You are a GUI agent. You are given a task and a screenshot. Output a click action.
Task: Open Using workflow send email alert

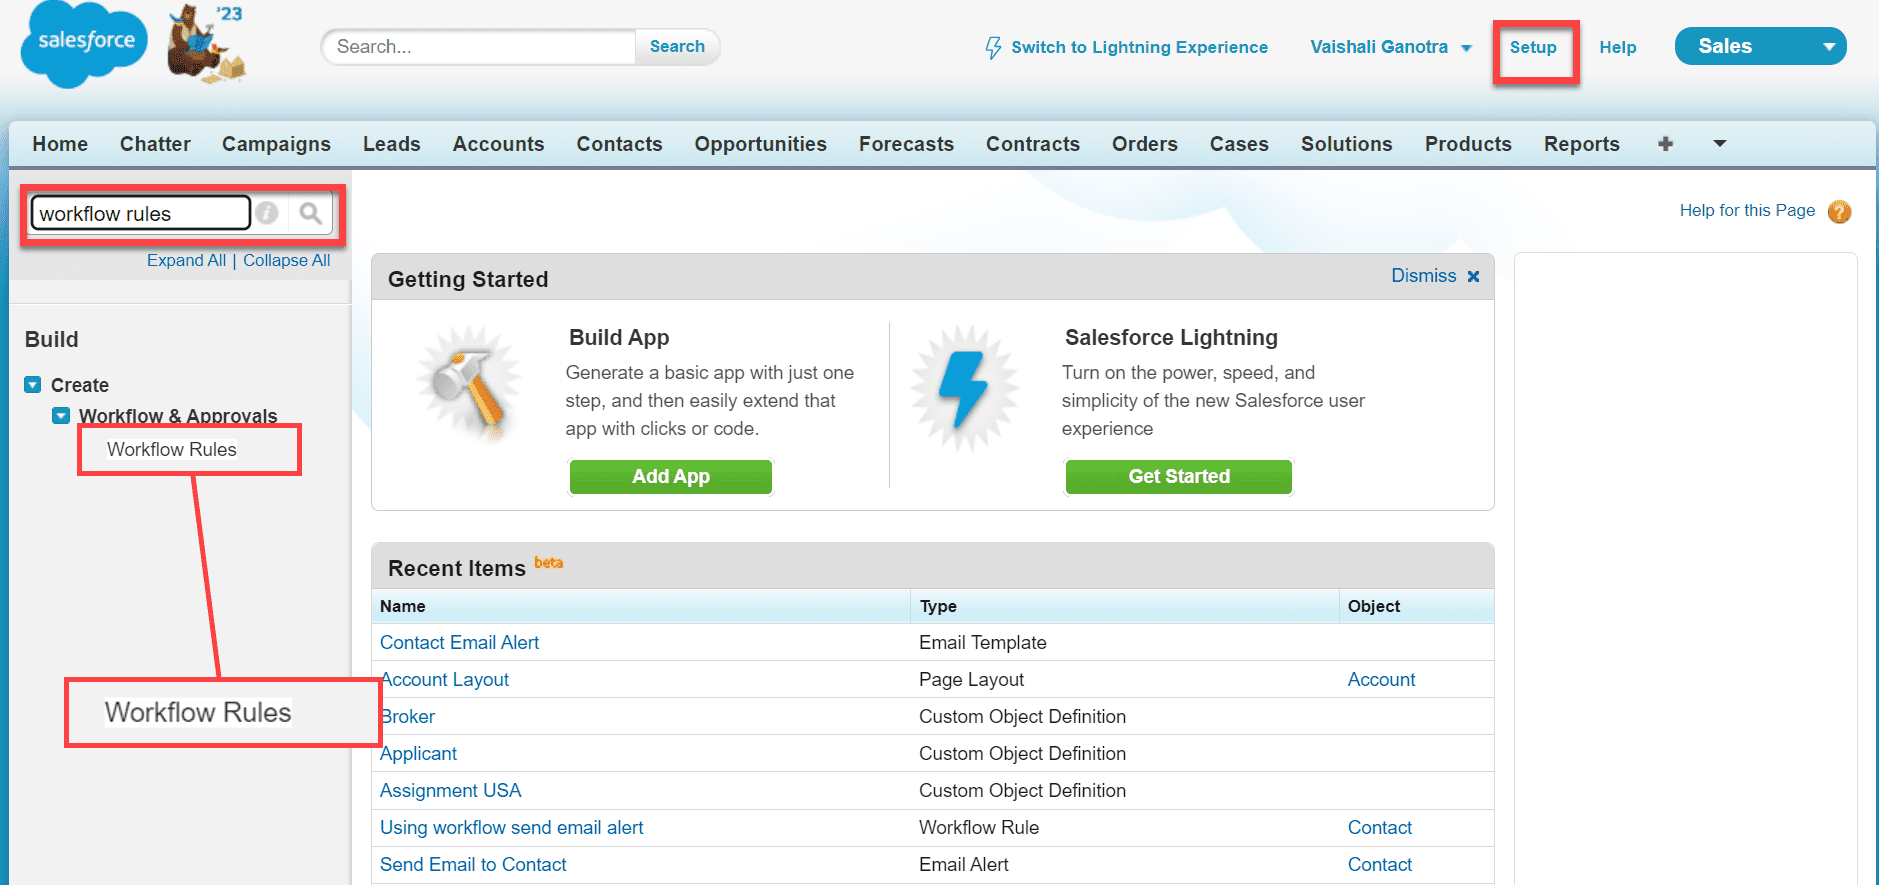click(511, 828)
